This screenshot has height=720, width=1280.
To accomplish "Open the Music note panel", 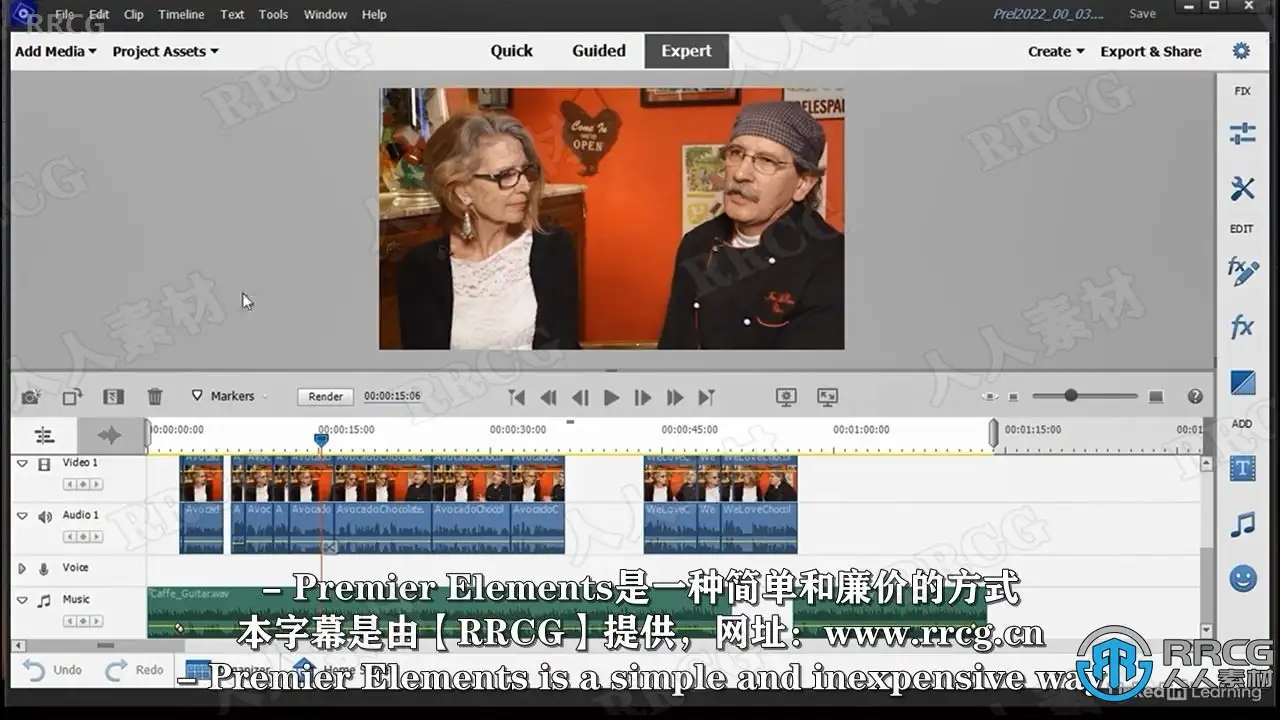I will (1242, 524).
